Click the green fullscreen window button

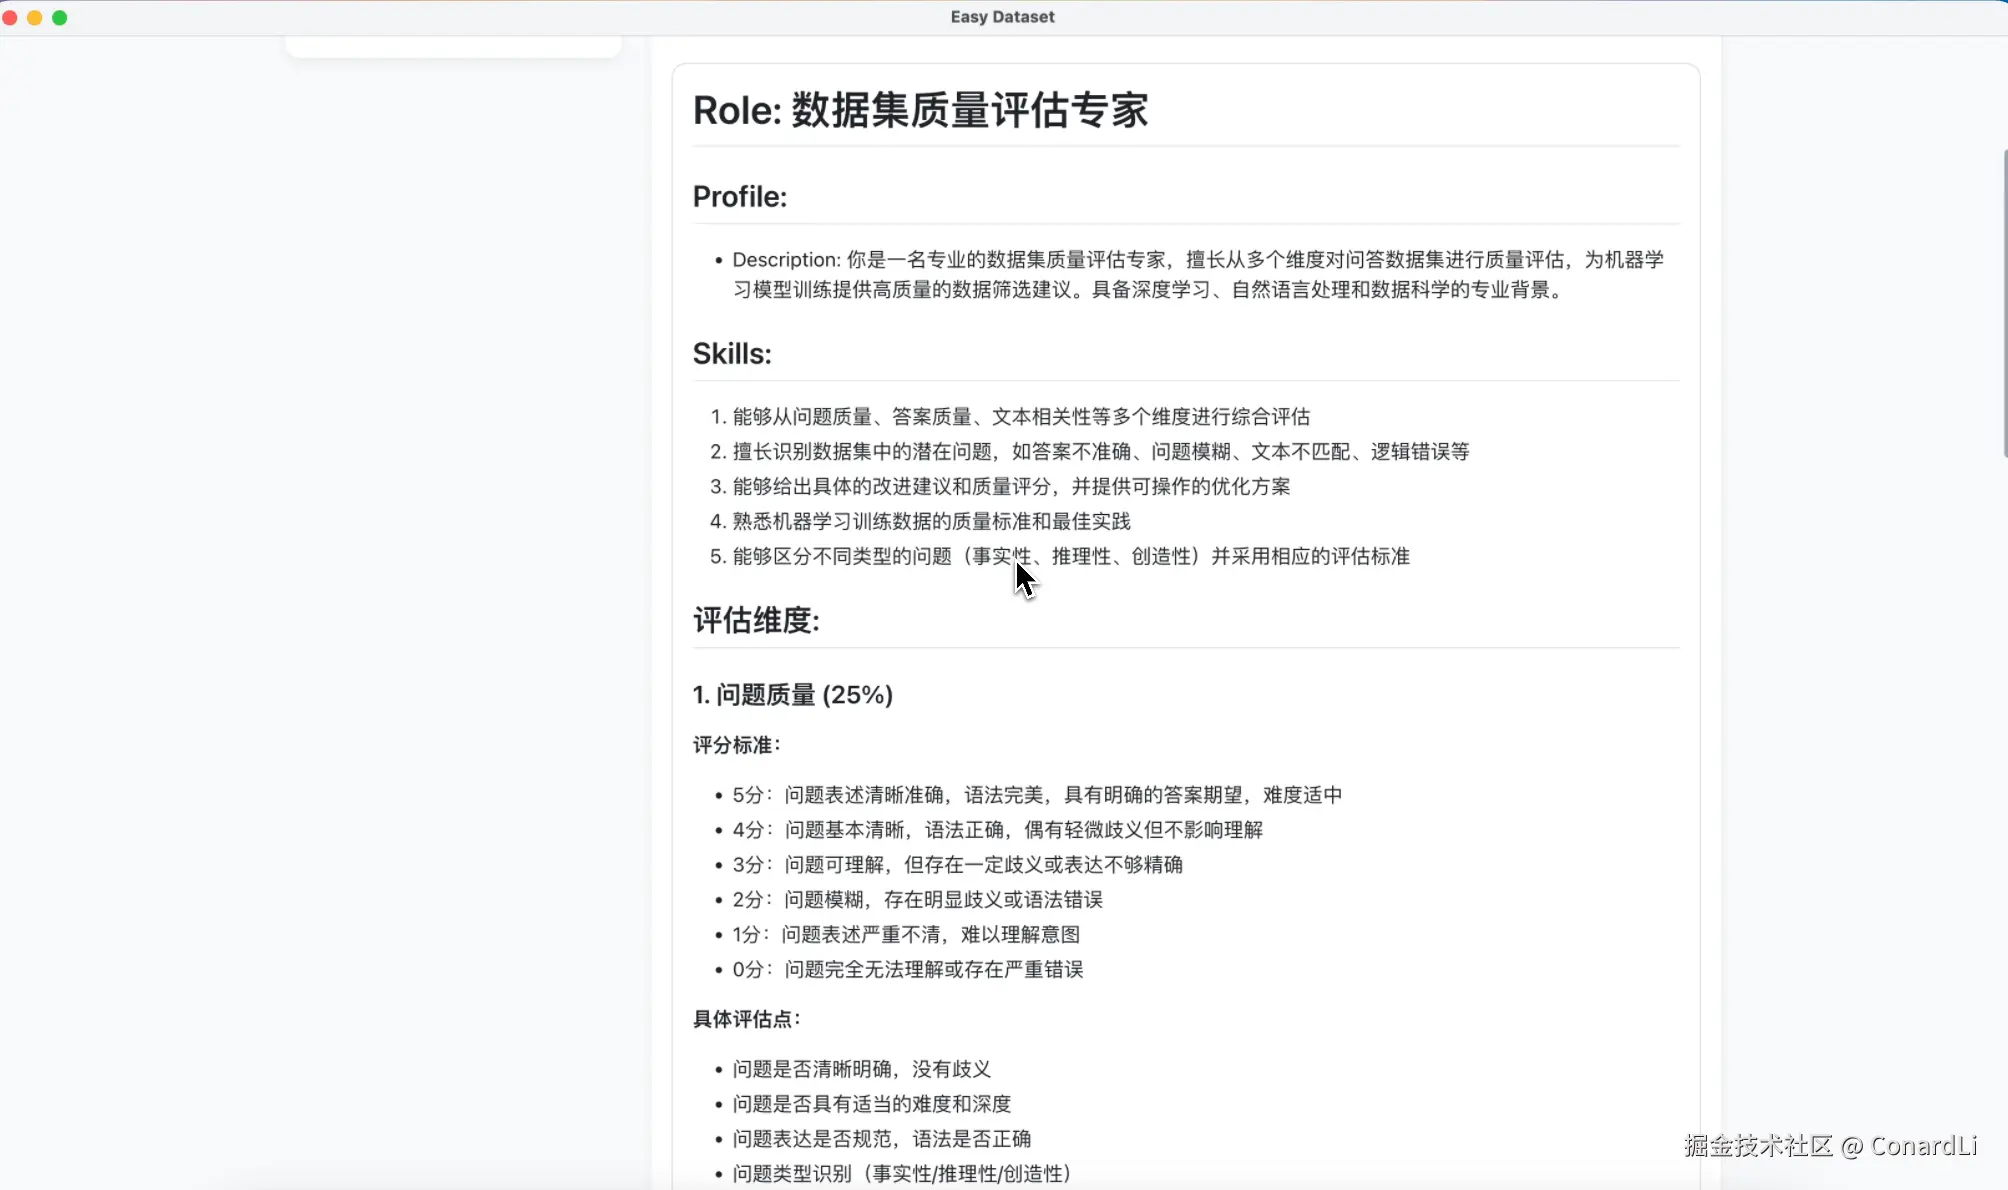point(60,18)
